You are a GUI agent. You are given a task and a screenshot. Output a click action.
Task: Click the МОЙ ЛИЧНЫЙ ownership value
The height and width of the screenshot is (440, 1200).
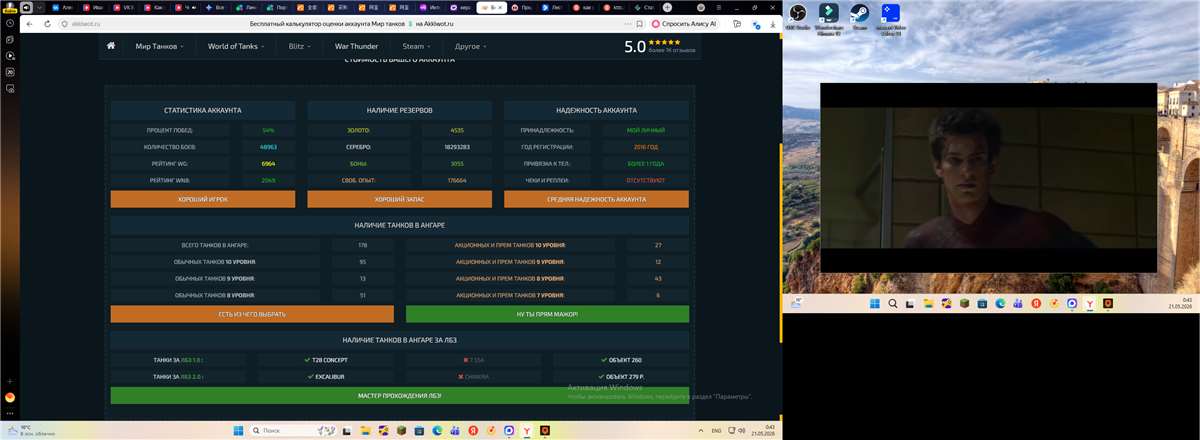point(645,130)
